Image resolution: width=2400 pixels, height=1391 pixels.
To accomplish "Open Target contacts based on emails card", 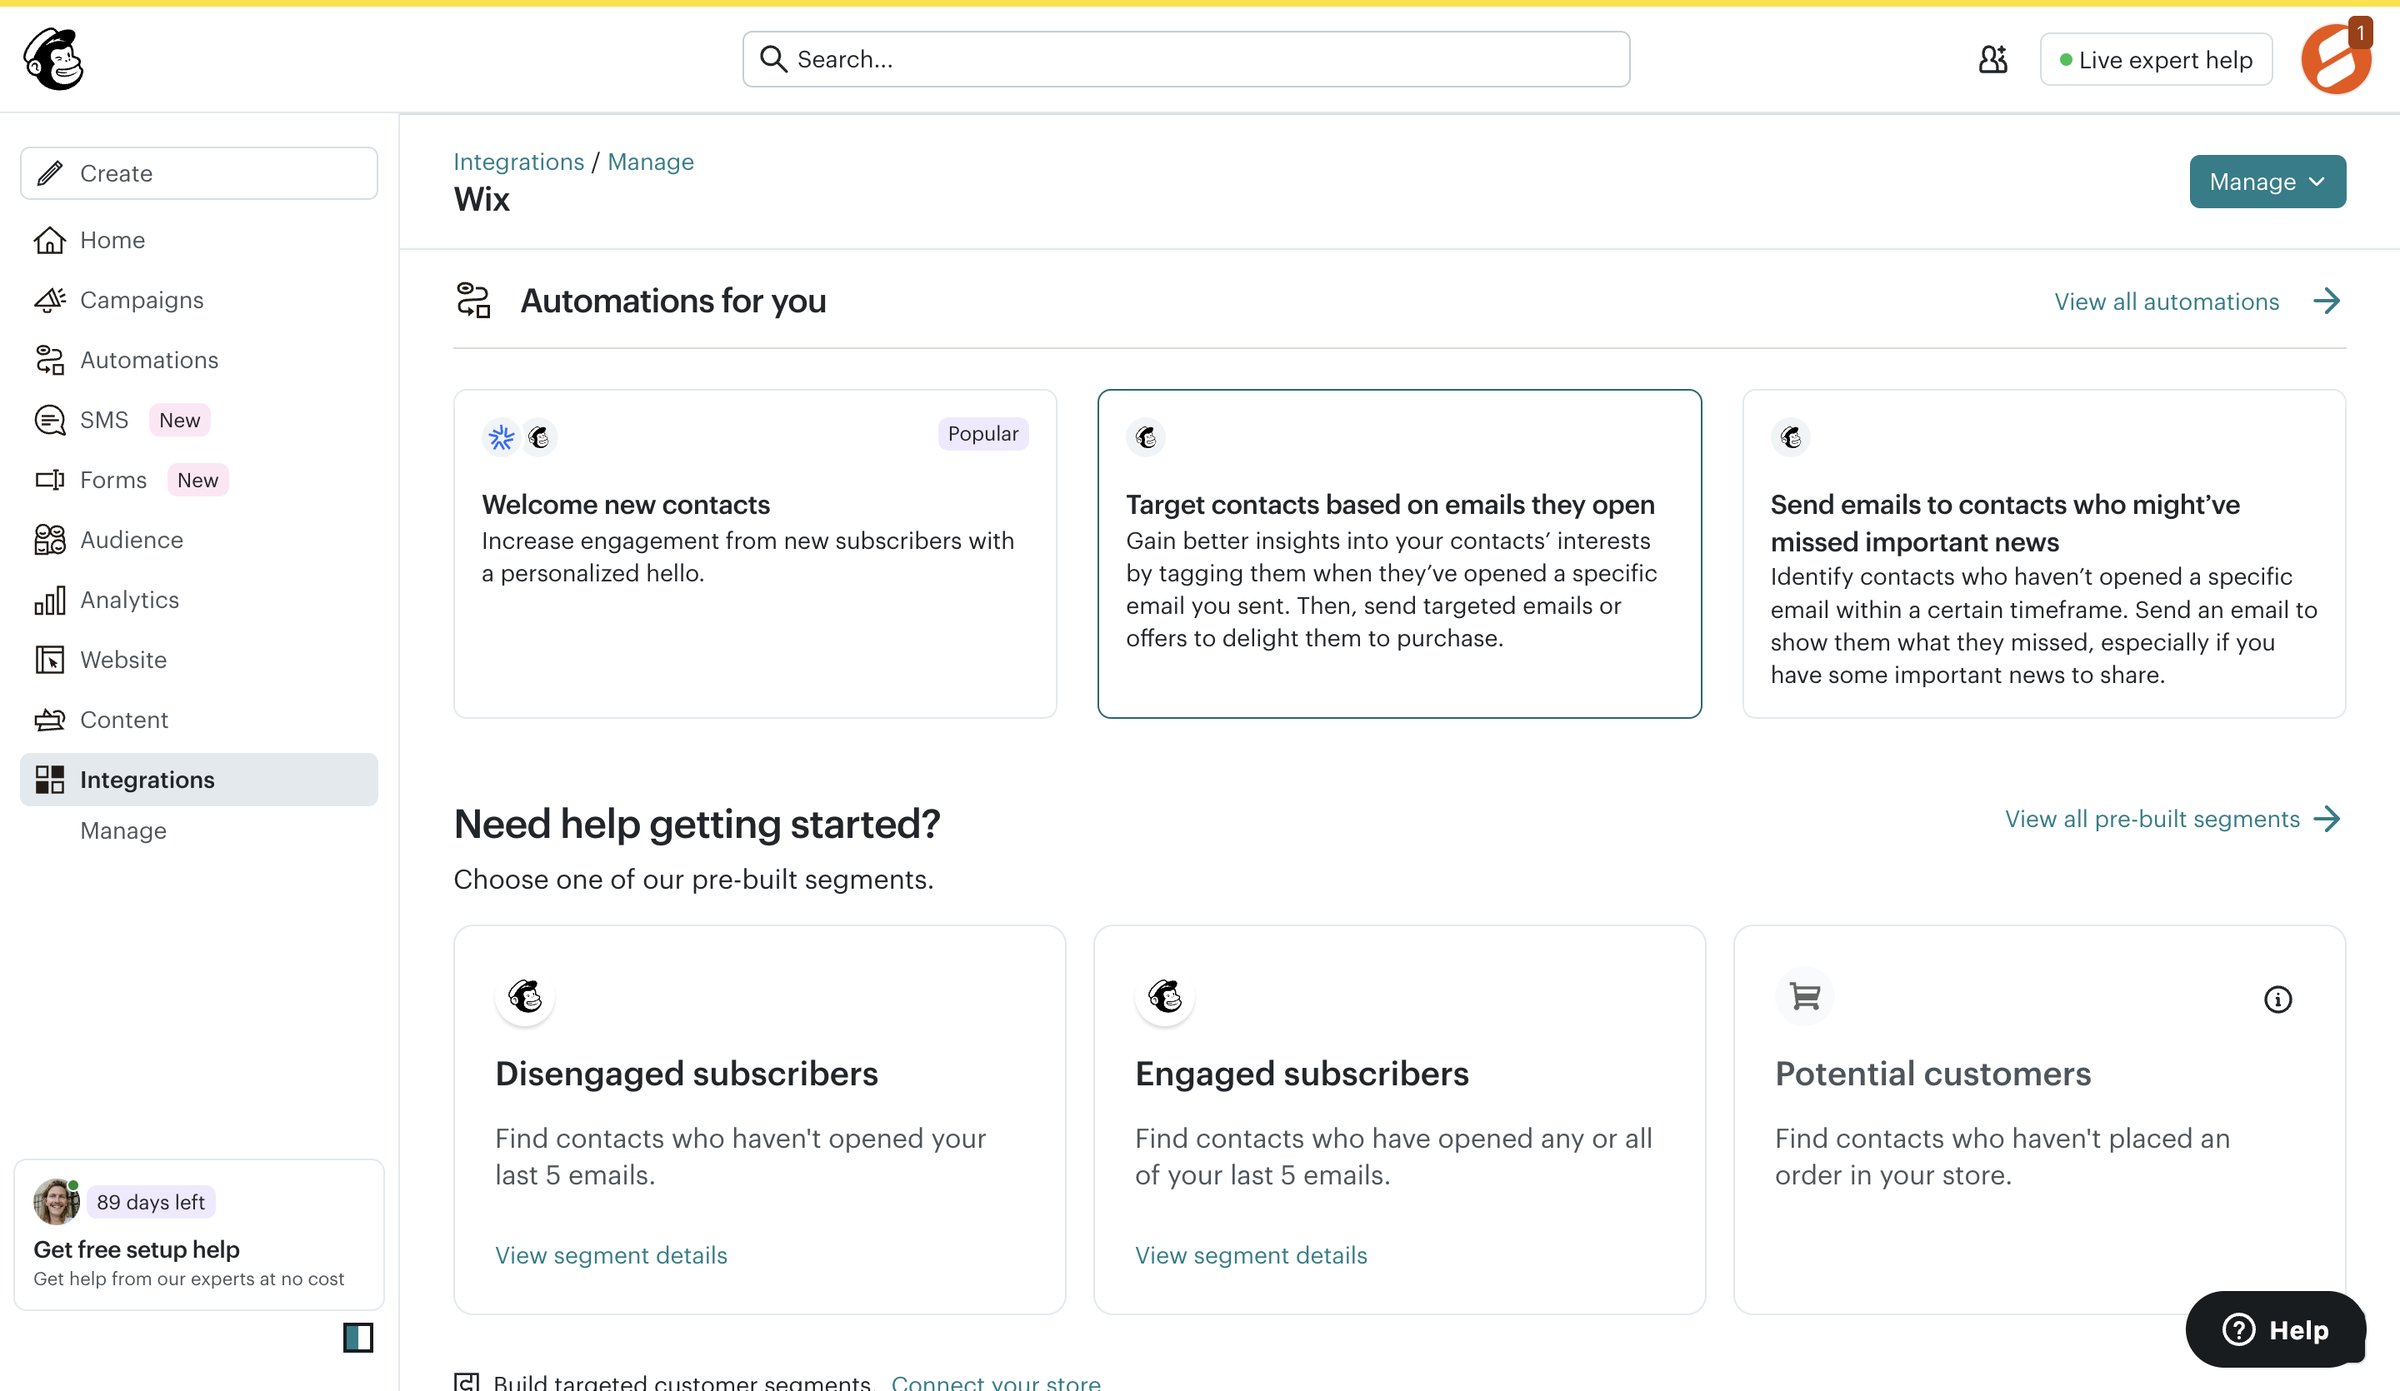I will pyautogui.click(x=1399, y=553).
